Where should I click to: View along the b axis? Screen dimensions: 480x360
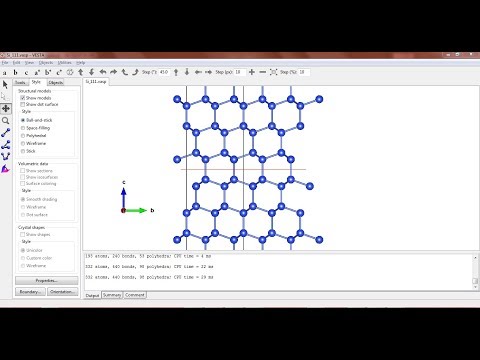[15, 72]
